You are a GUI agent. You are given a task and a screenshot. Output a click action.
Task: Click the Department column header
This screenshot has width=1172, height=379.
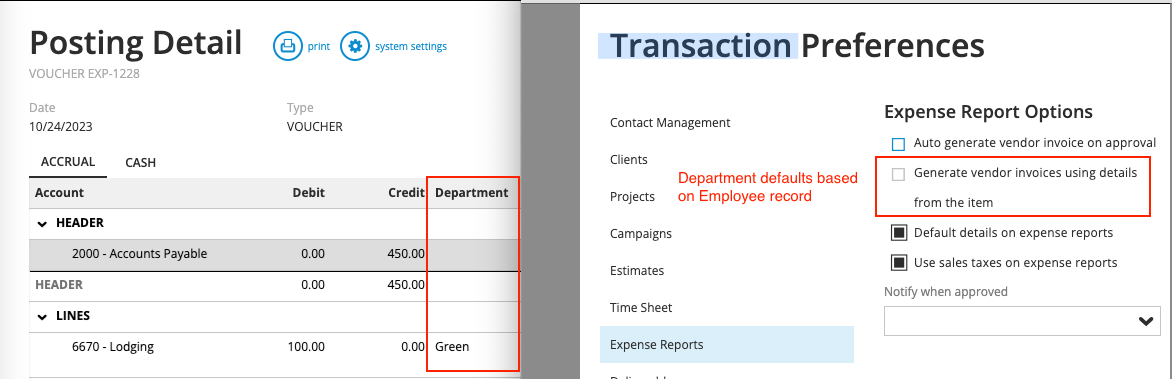(x=472, y=193)
